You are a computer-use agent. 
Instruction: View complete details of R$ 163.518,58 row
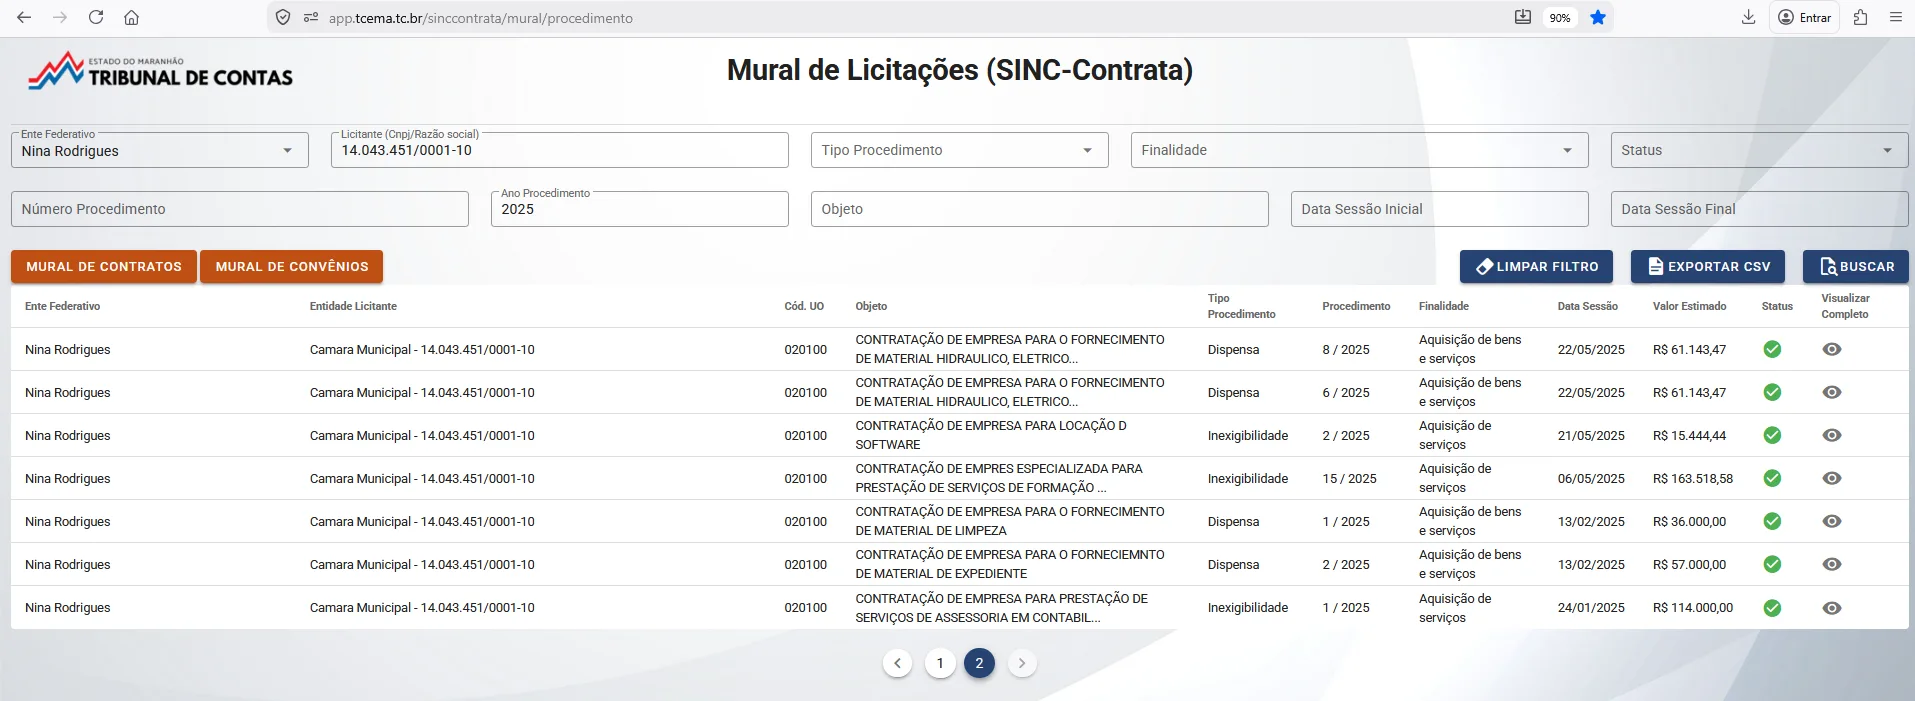(x=1831, y=478)
